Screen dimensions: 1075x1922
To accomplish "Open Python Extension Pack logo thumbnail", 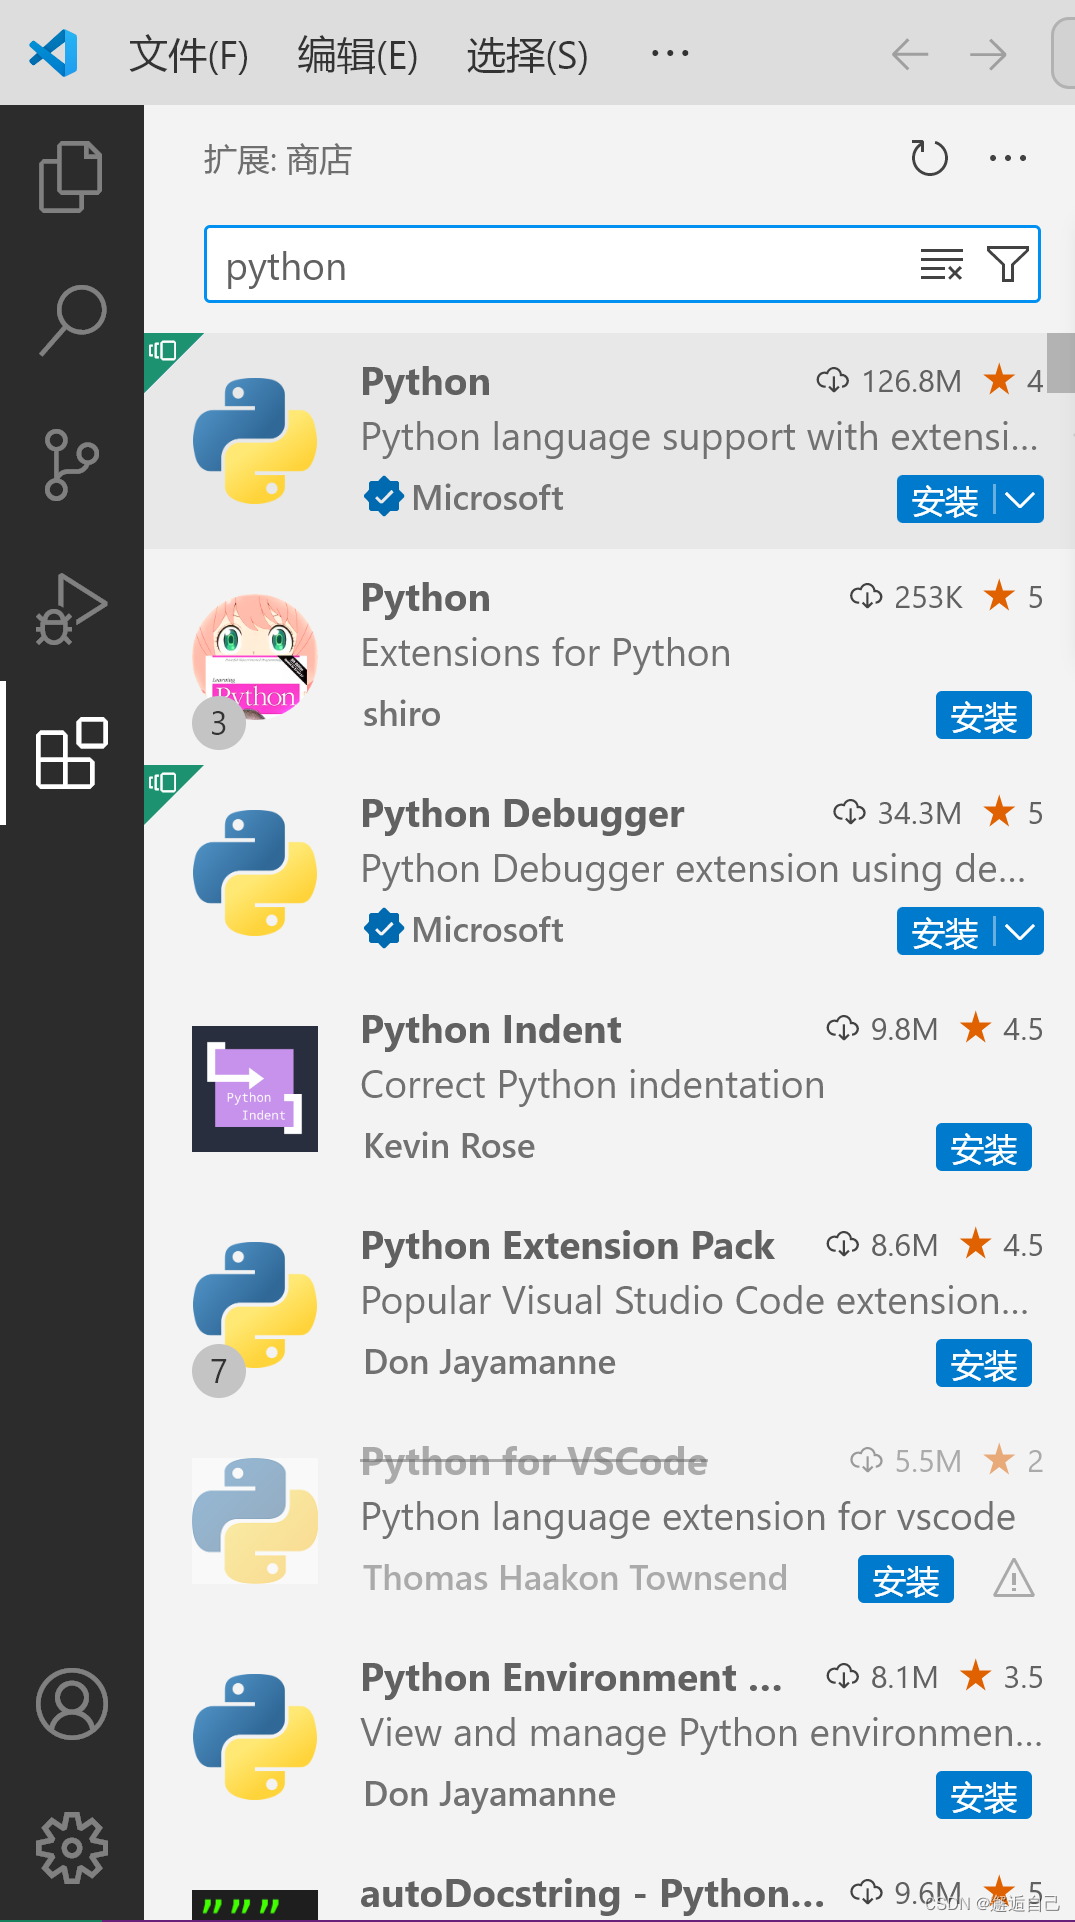I will [255, 1304].
